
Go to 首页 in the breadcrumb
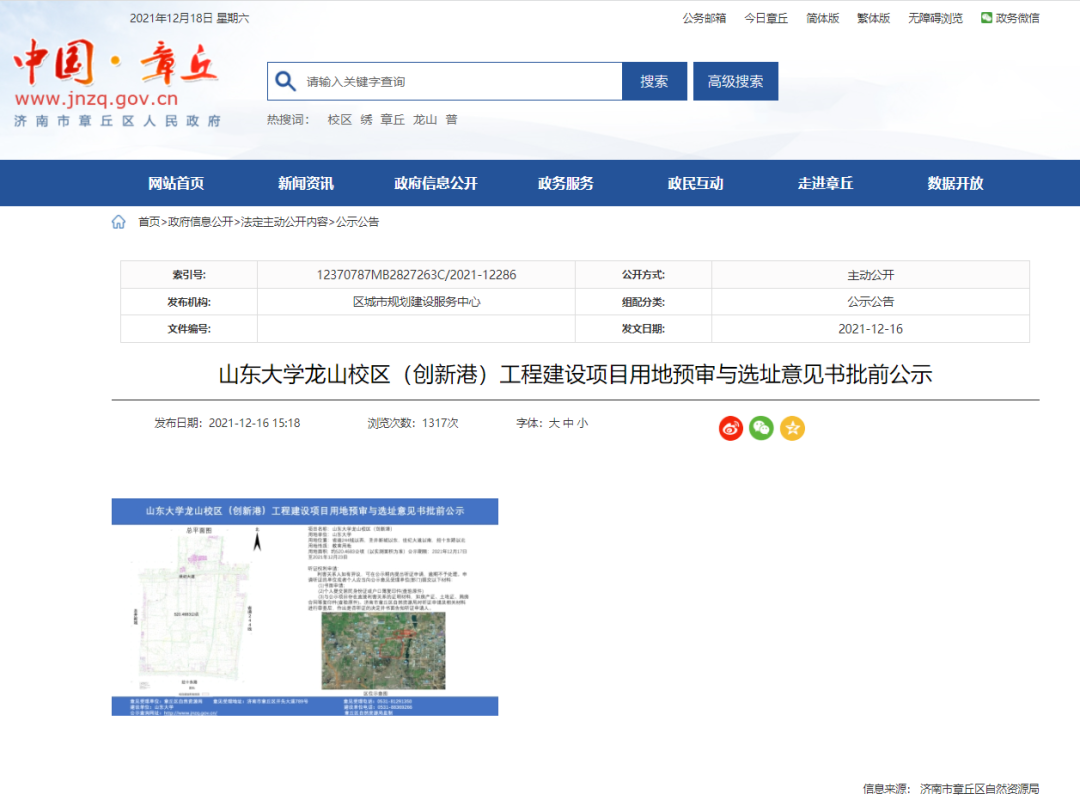[x=149, y=222]
